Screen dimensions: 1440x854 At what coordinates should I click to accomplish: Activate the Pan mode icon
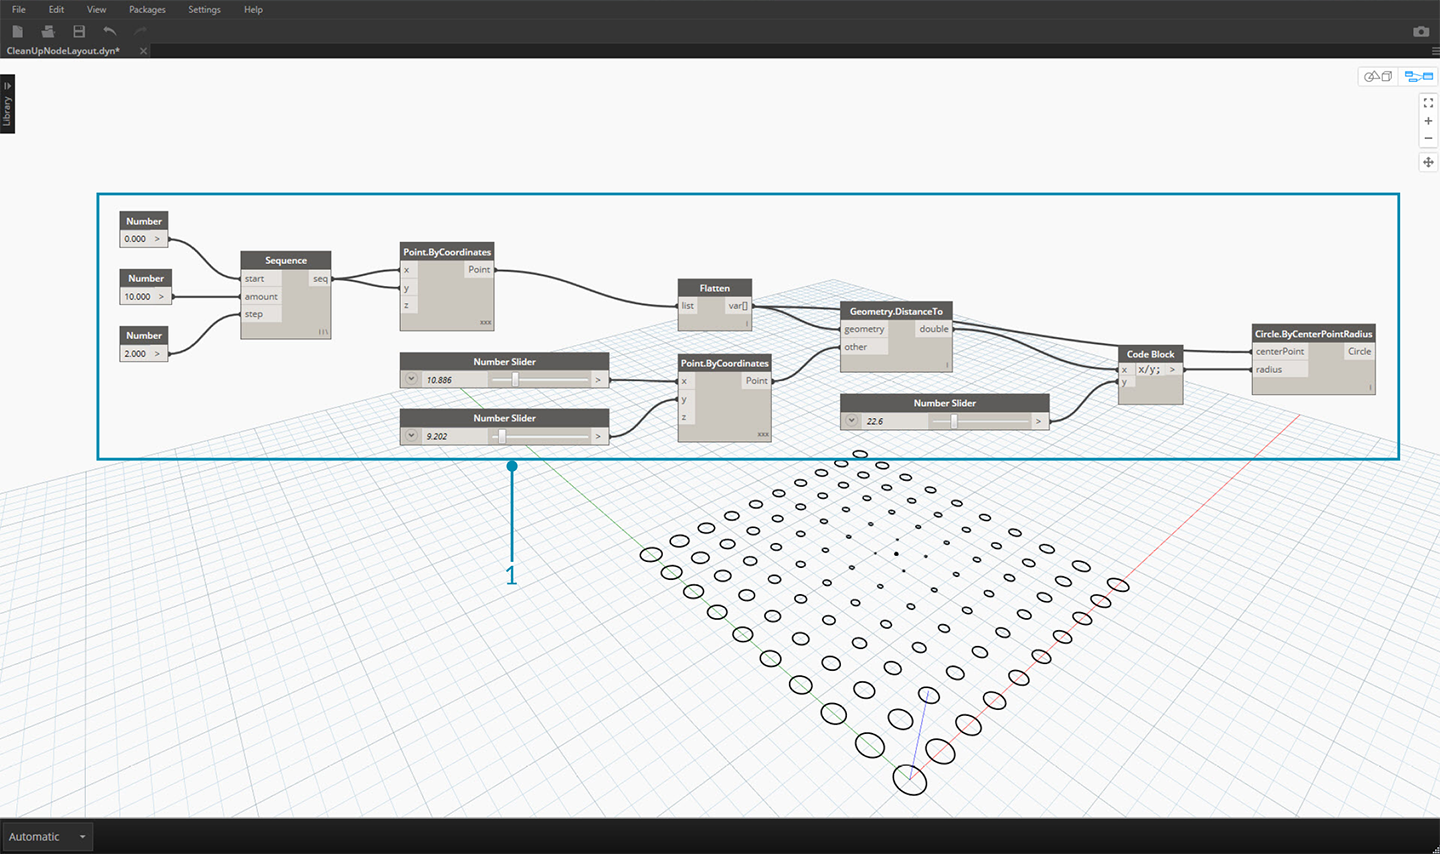pyautogui.click(x=1428, y=162)
